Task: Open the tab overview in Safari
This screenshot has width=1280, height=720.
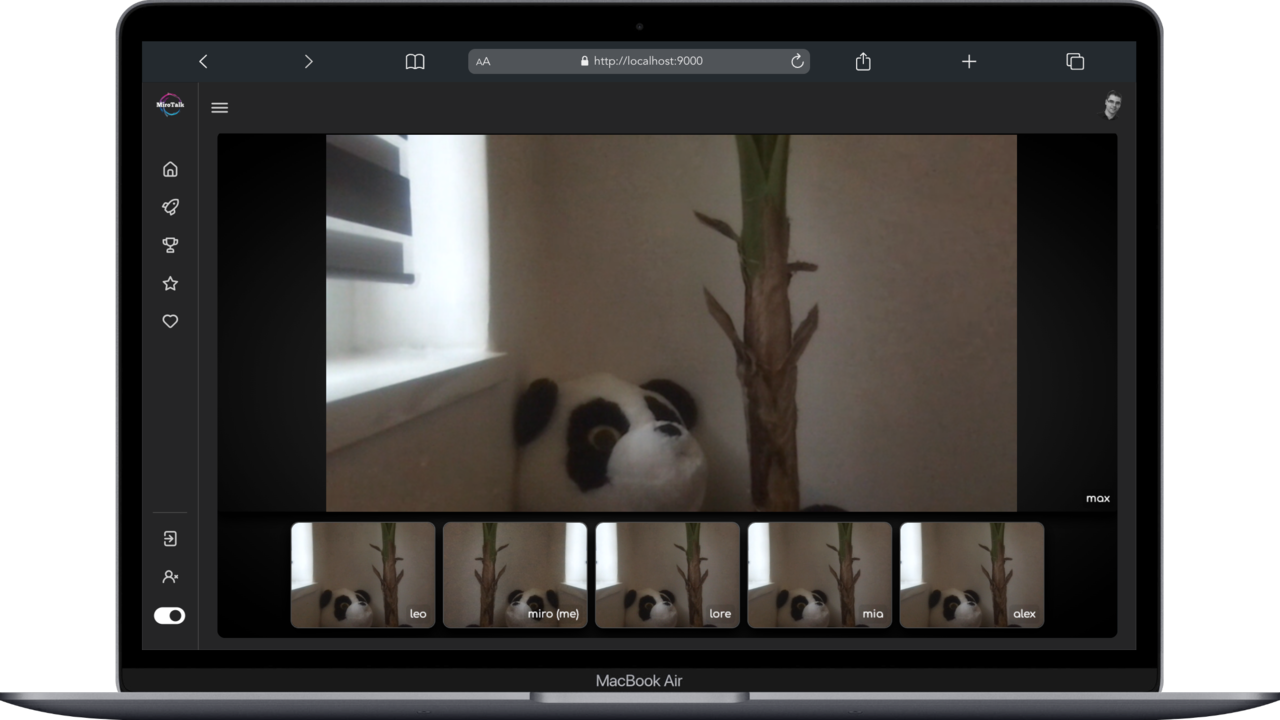Action: pos(1075,61)
